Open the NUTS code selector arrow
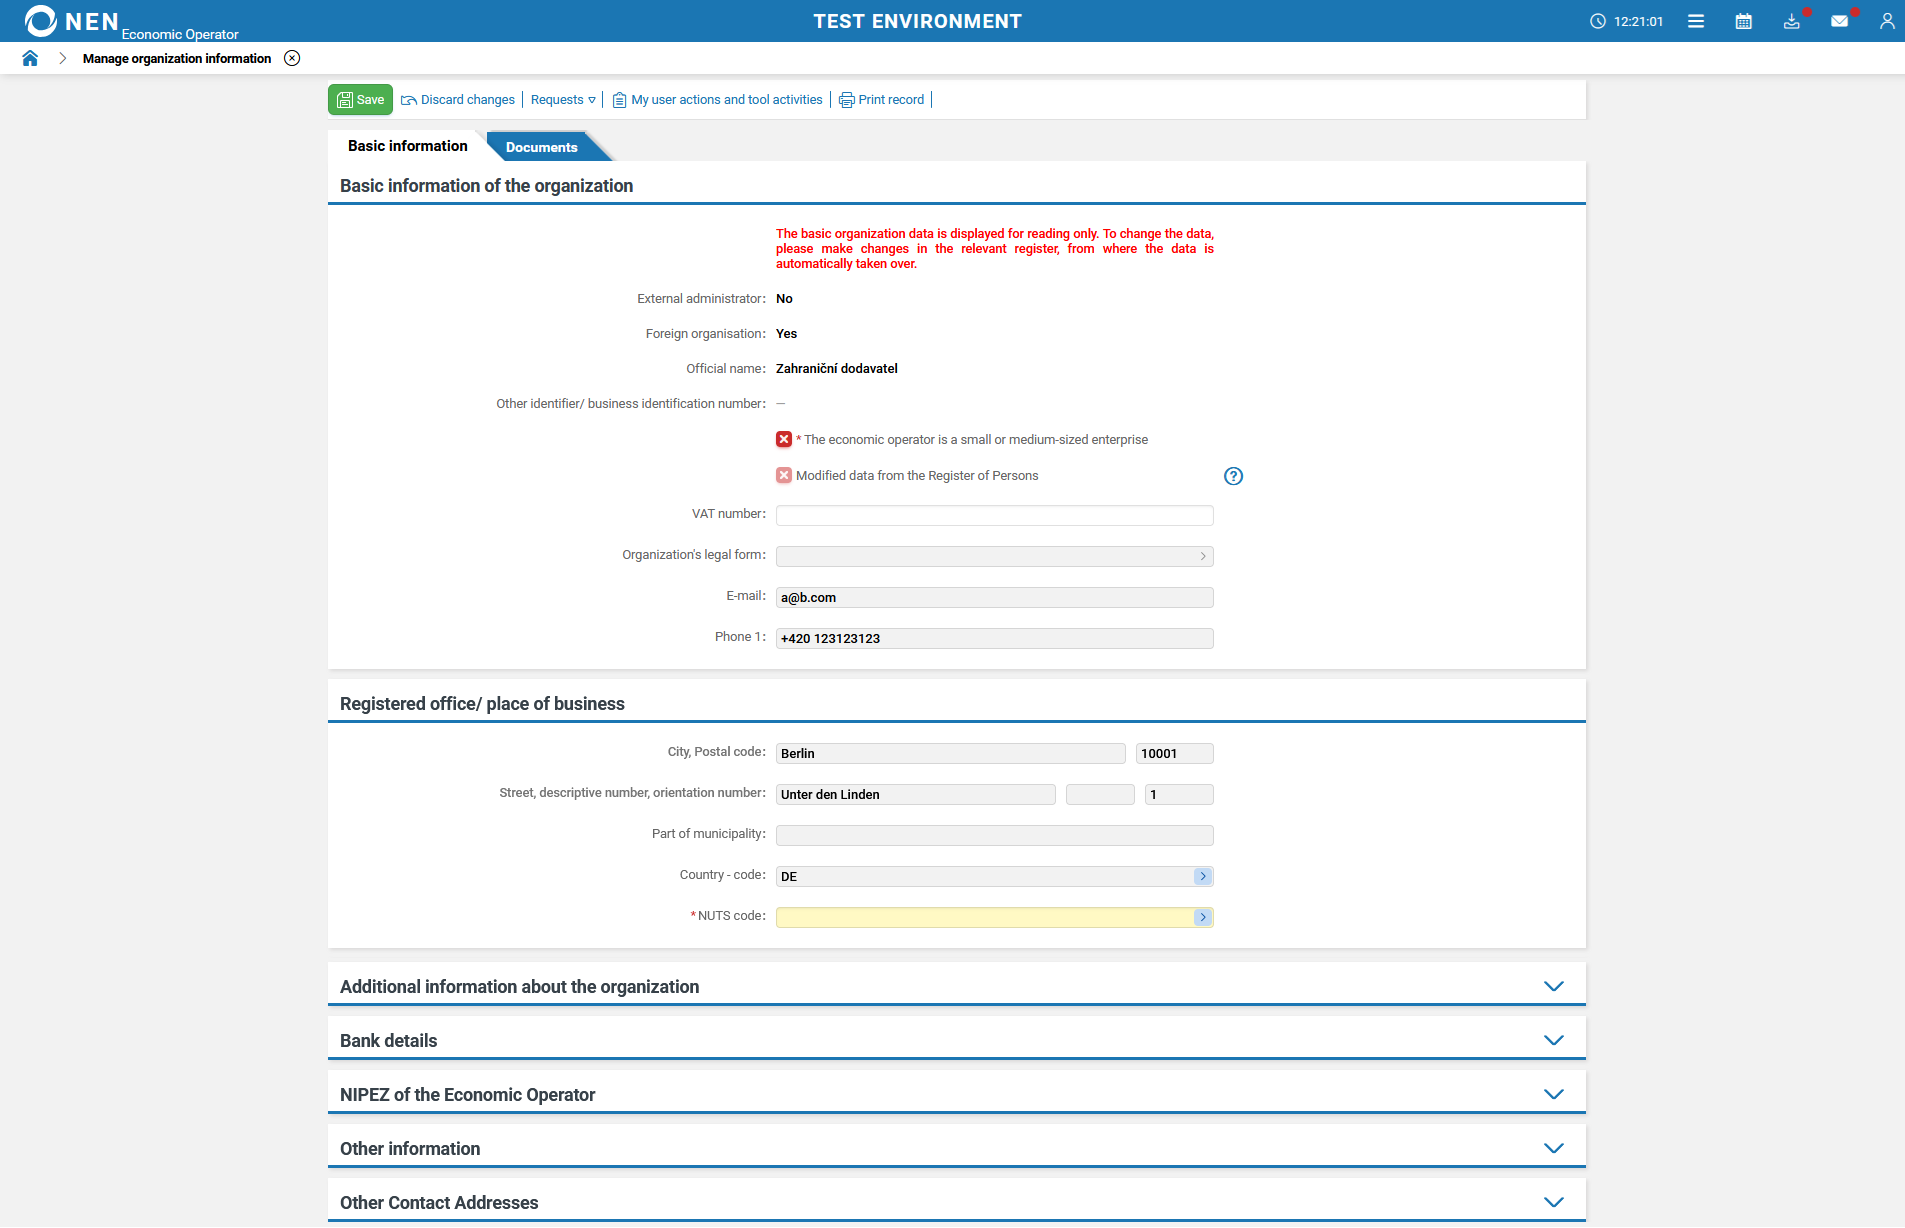 1202,918
